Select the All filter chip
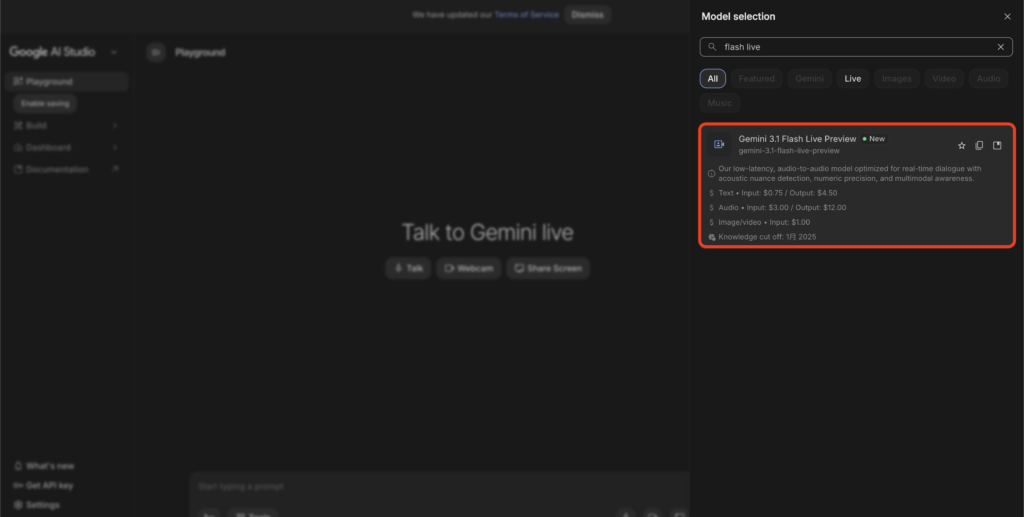Image resolution: width=1024 pixels, height=517 pixels. tap(712, 78)
